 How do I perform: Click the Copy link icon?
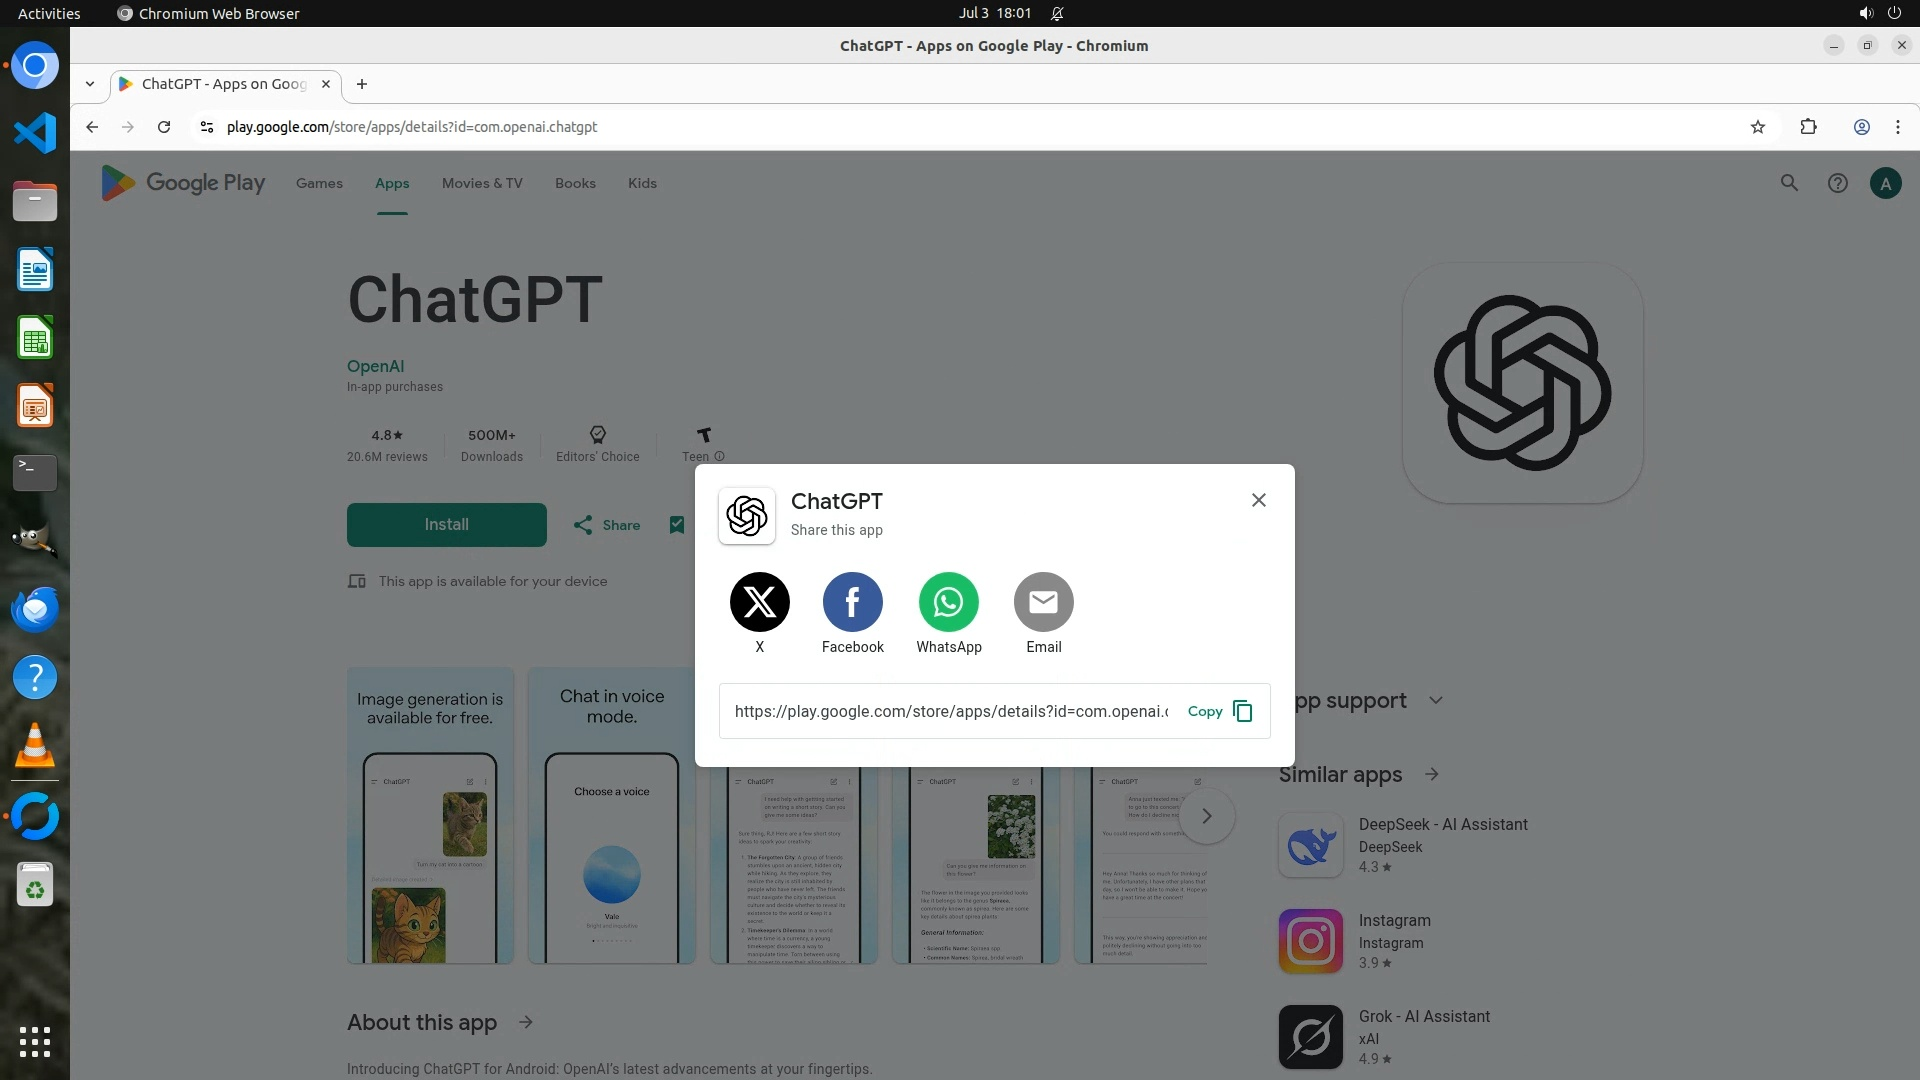click(x=1242, y=711)
